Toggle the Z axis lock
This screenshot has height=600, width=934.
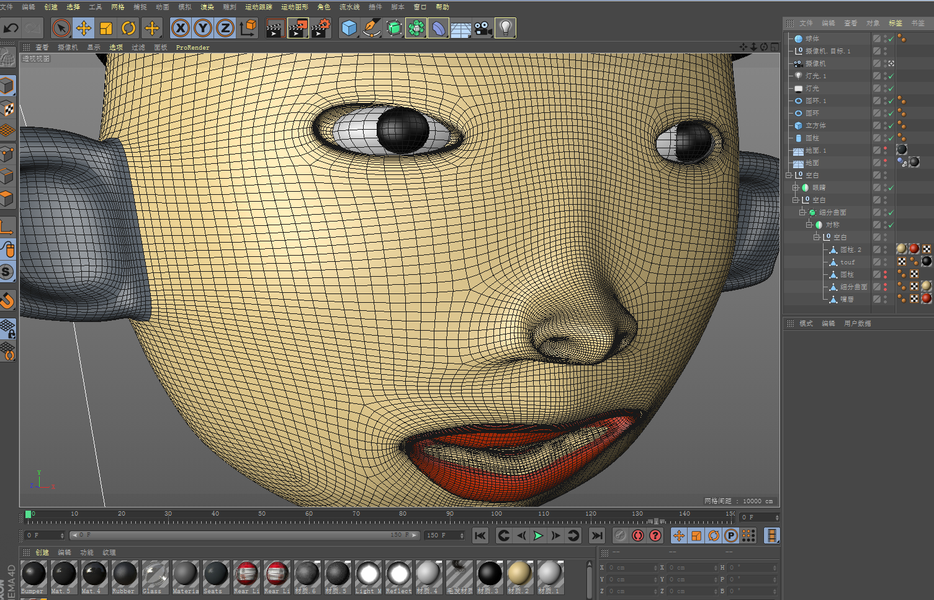(225, 28)
